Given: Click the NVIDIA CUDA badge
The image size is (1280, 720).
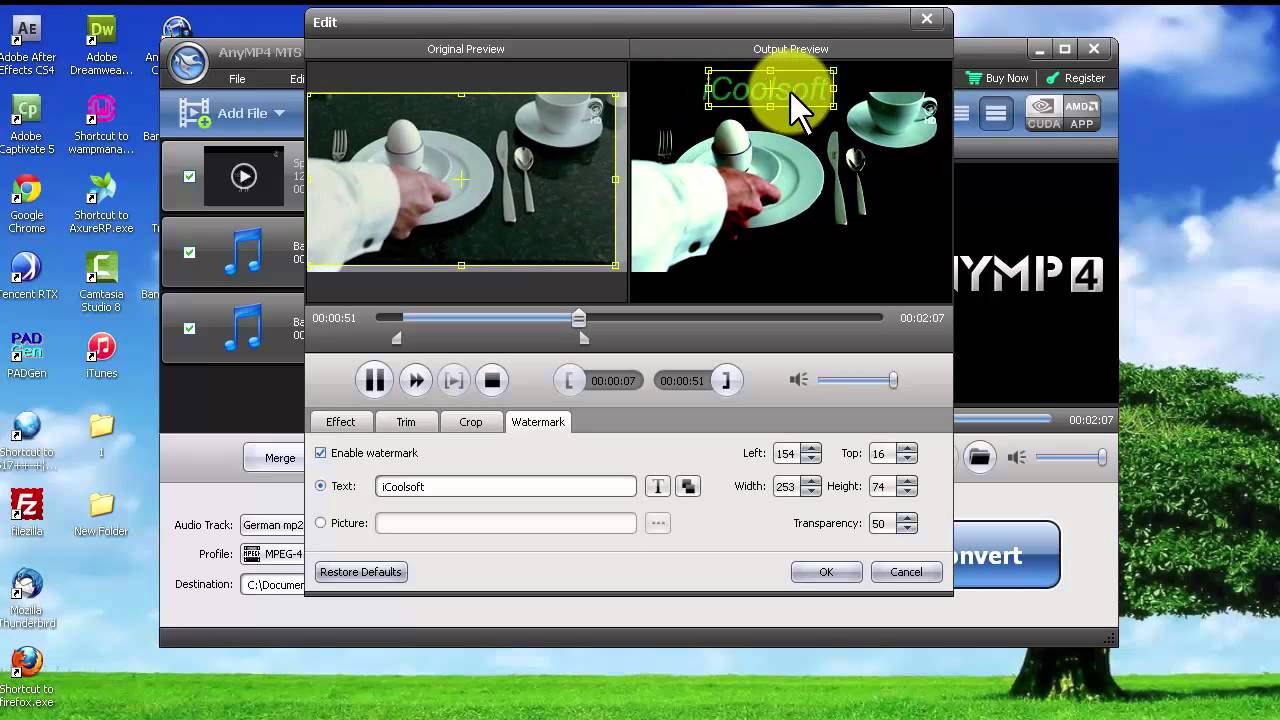Looking at the screenshot, I should pos(1043,113).
